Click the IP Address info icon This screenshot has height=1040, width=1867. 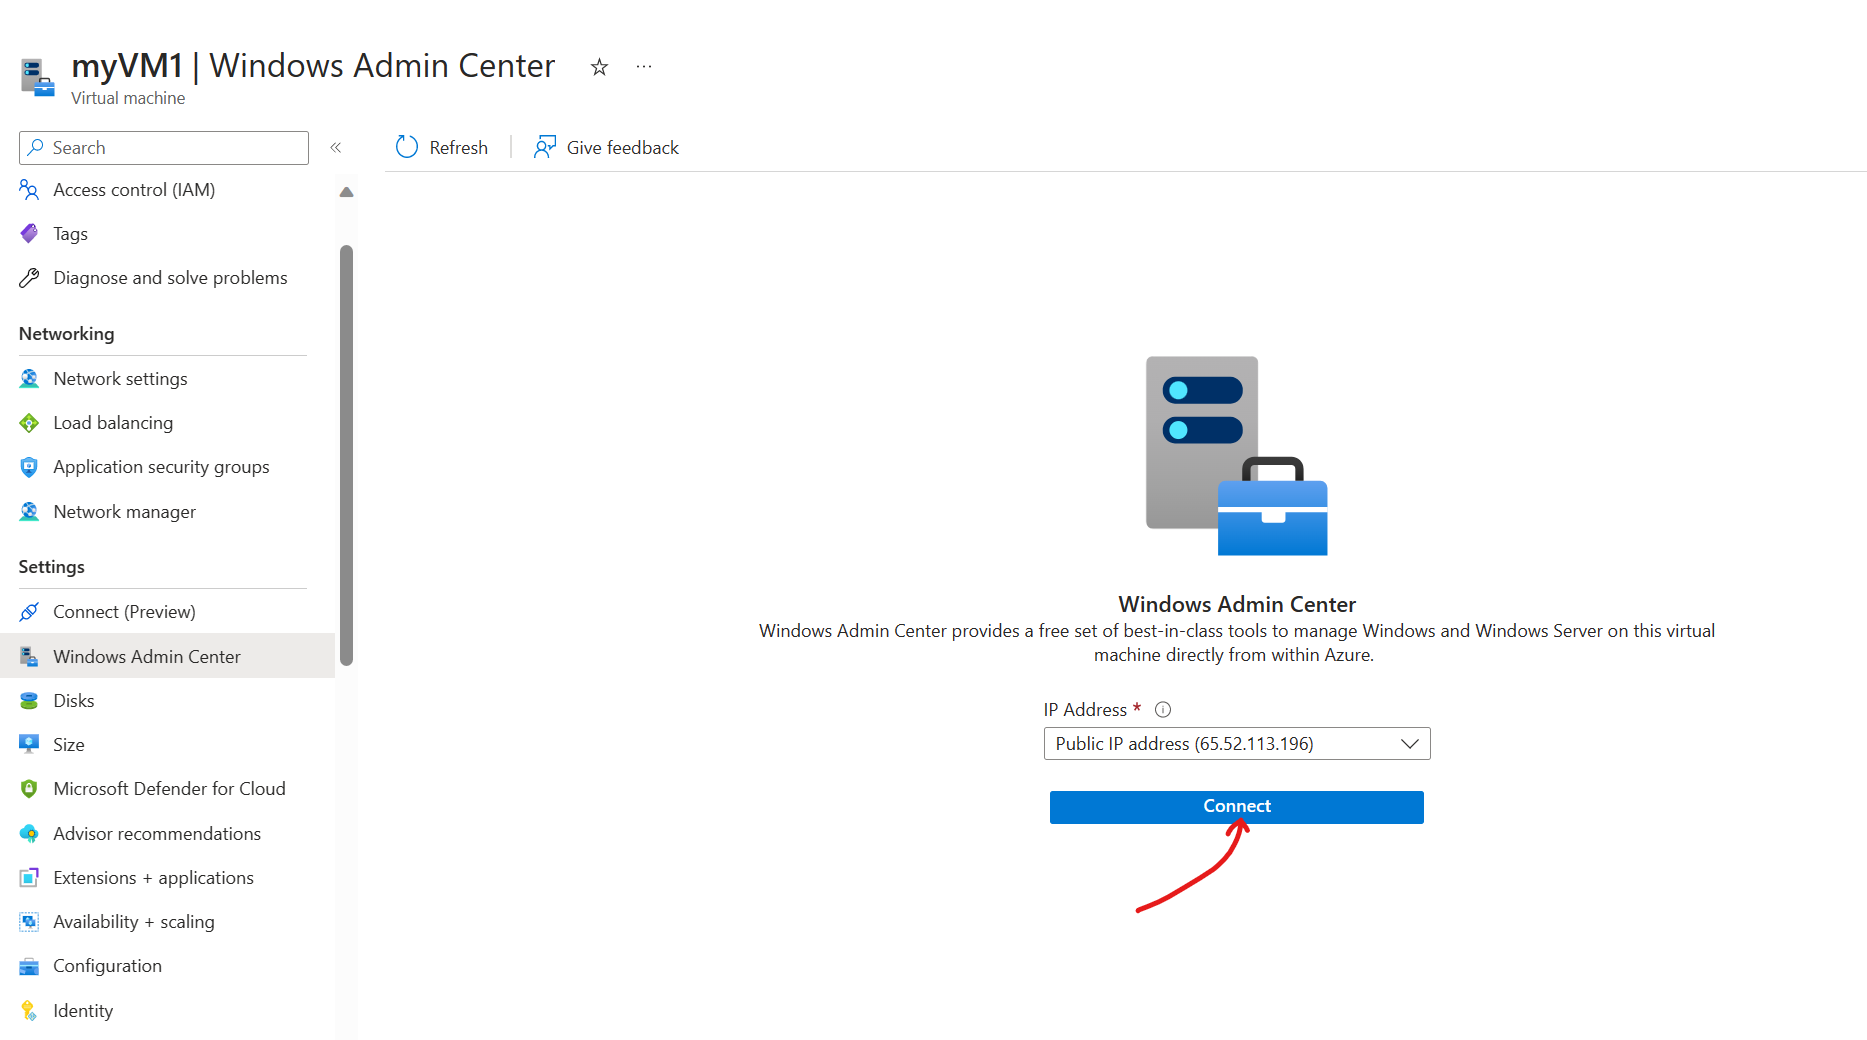tap(1163, 710)
